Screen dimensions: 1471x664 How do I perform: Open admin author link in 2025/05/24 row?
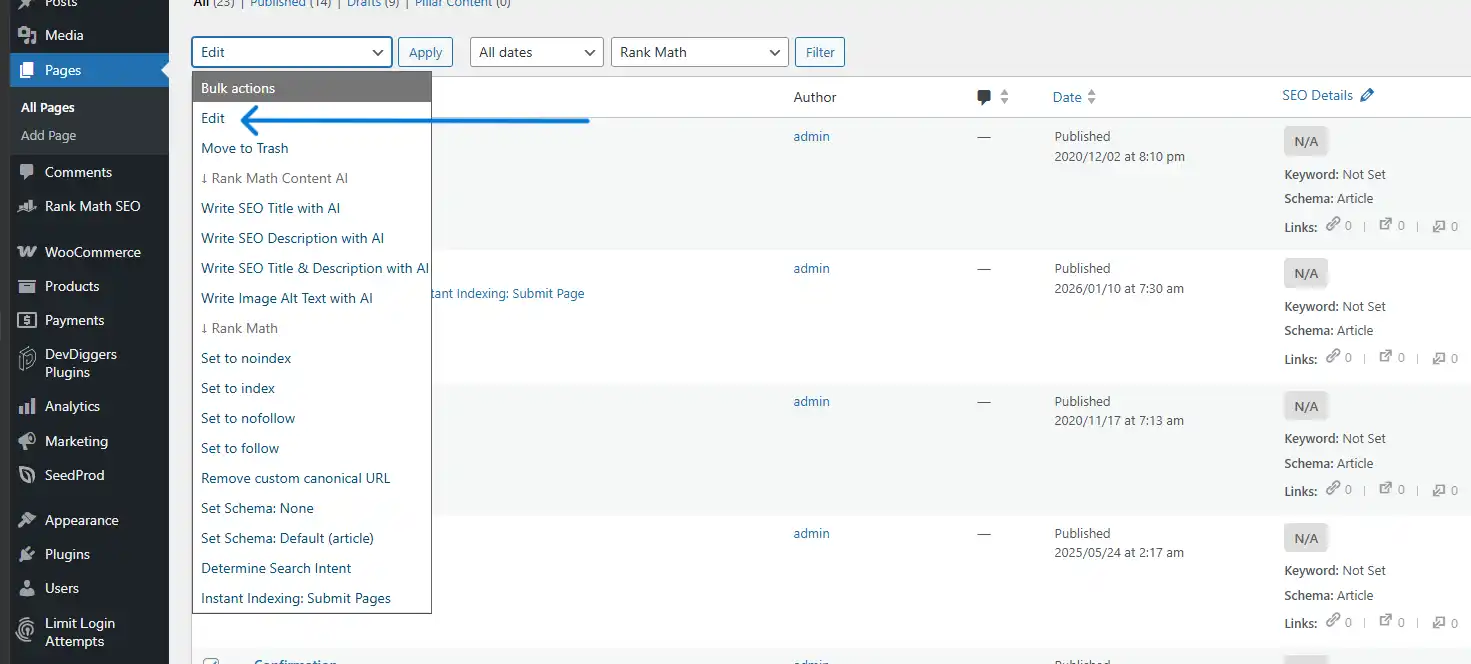[811, 533]
